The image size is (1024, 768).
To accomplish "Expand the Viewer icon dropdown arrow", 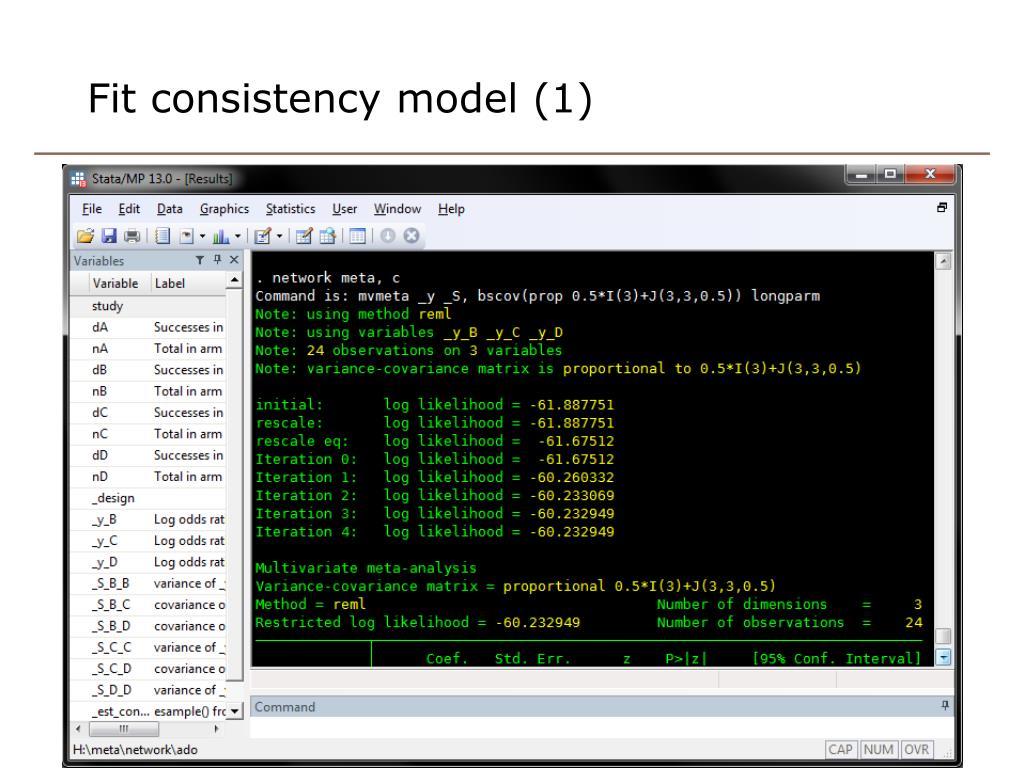I will [202, 236].
